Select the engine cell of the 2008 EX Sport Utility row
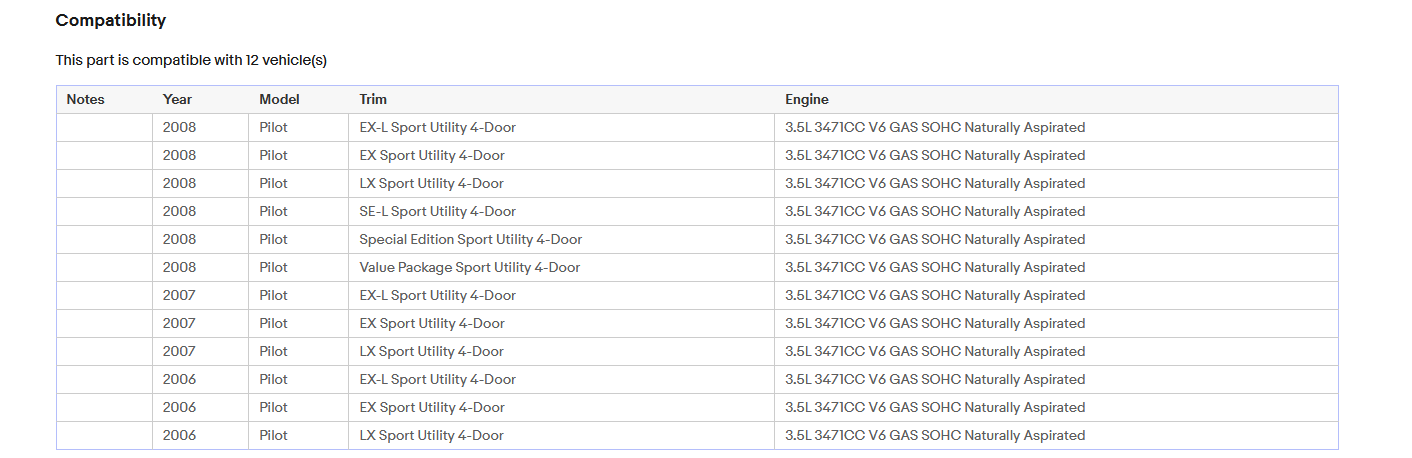 1056,155
